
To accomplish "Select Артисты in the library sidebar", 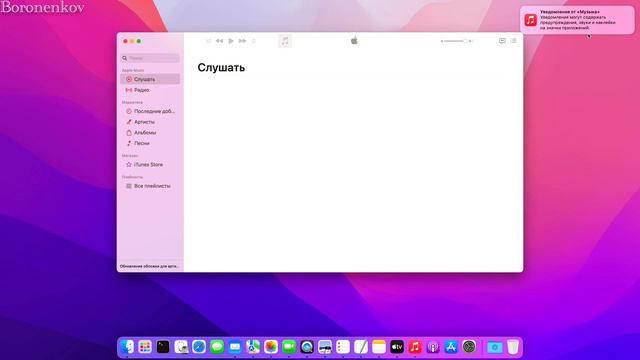I will pyautogui.click(x=150, y=122).
